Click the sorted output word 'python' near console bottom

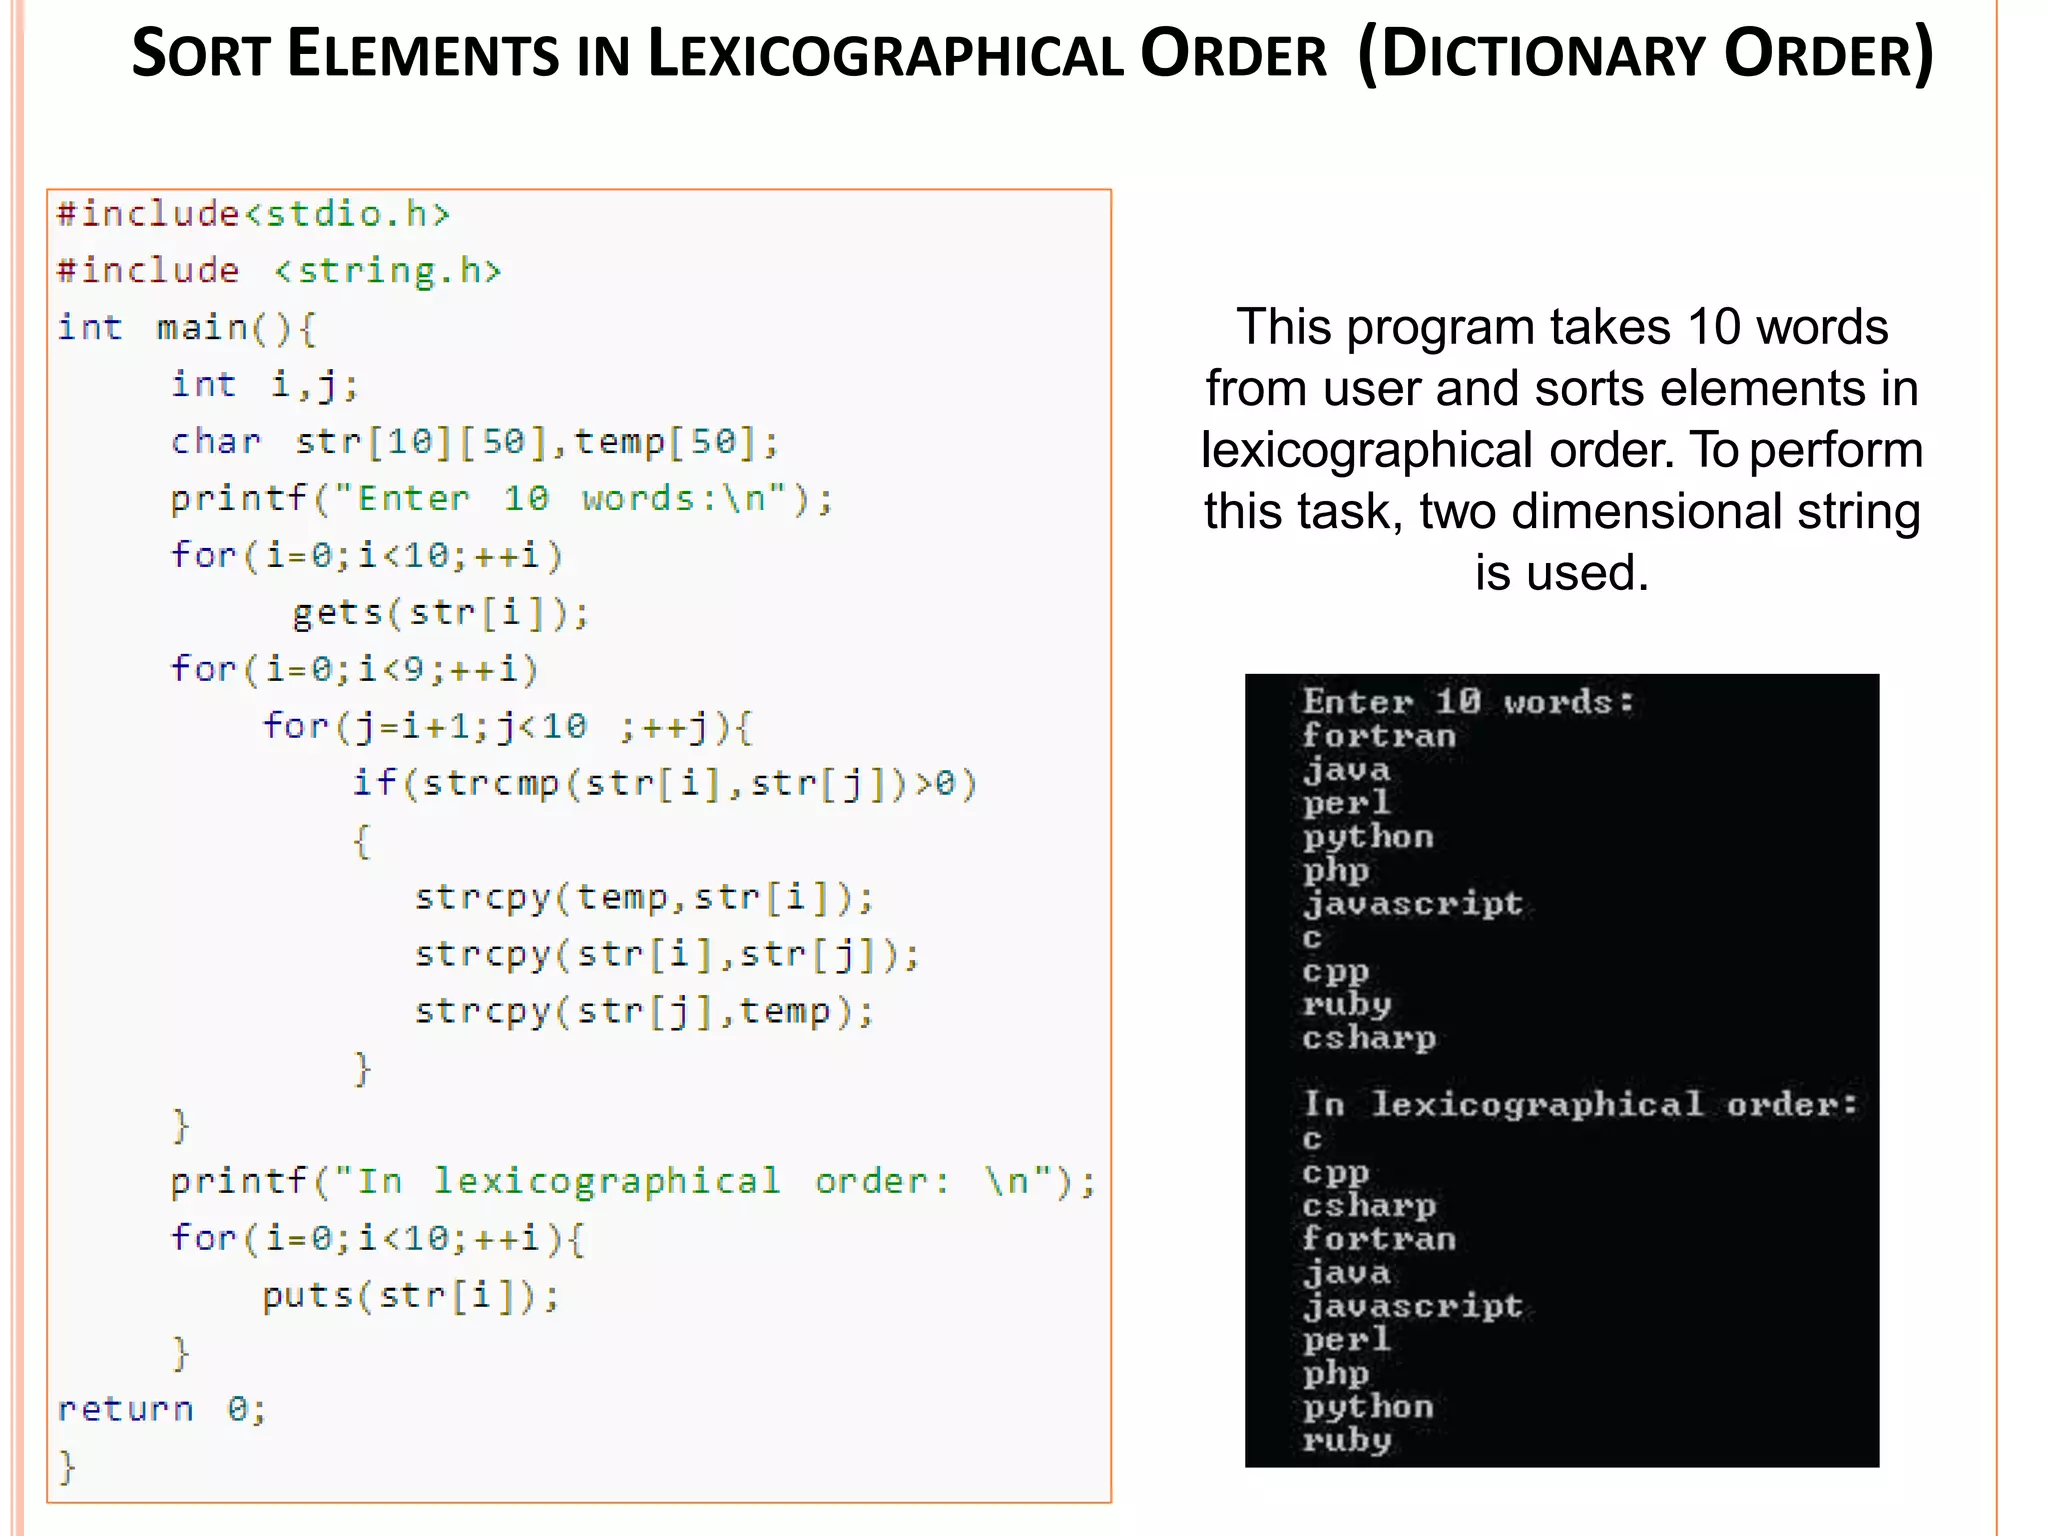[1368, 1408]
